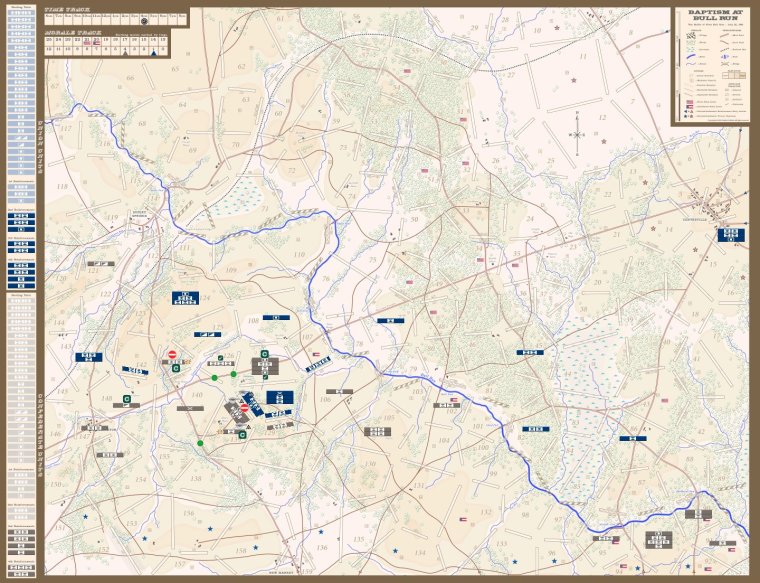Click area number 72 on the map
Viewport: 760px width, 583px height.
(x=291, y=171)
